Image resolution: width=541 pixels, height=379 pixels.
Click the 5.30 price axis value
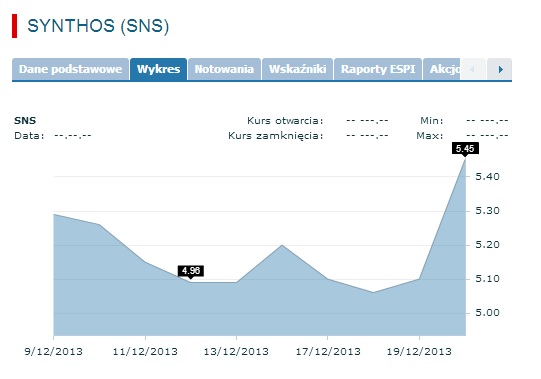coord(487,211)
